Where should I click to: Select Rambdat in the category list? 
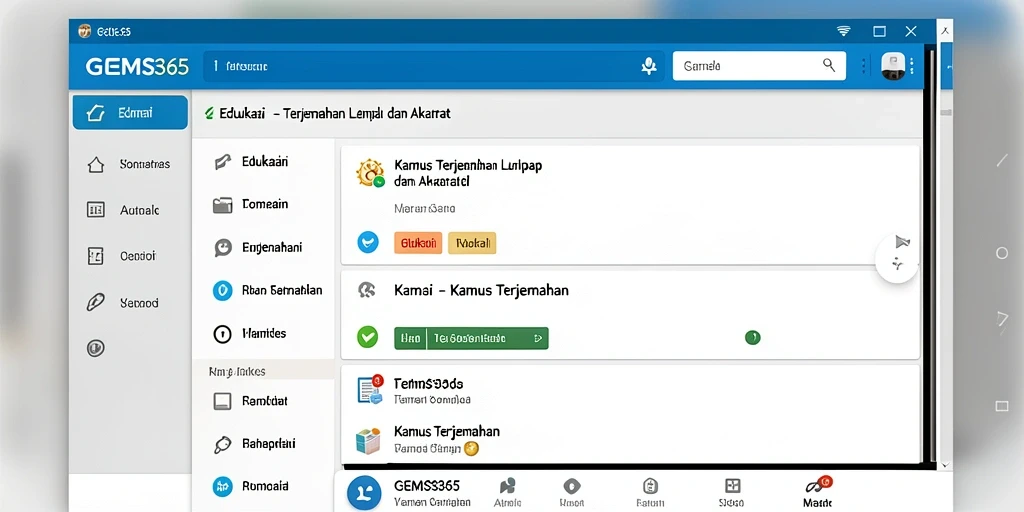[x=264, y=401]
